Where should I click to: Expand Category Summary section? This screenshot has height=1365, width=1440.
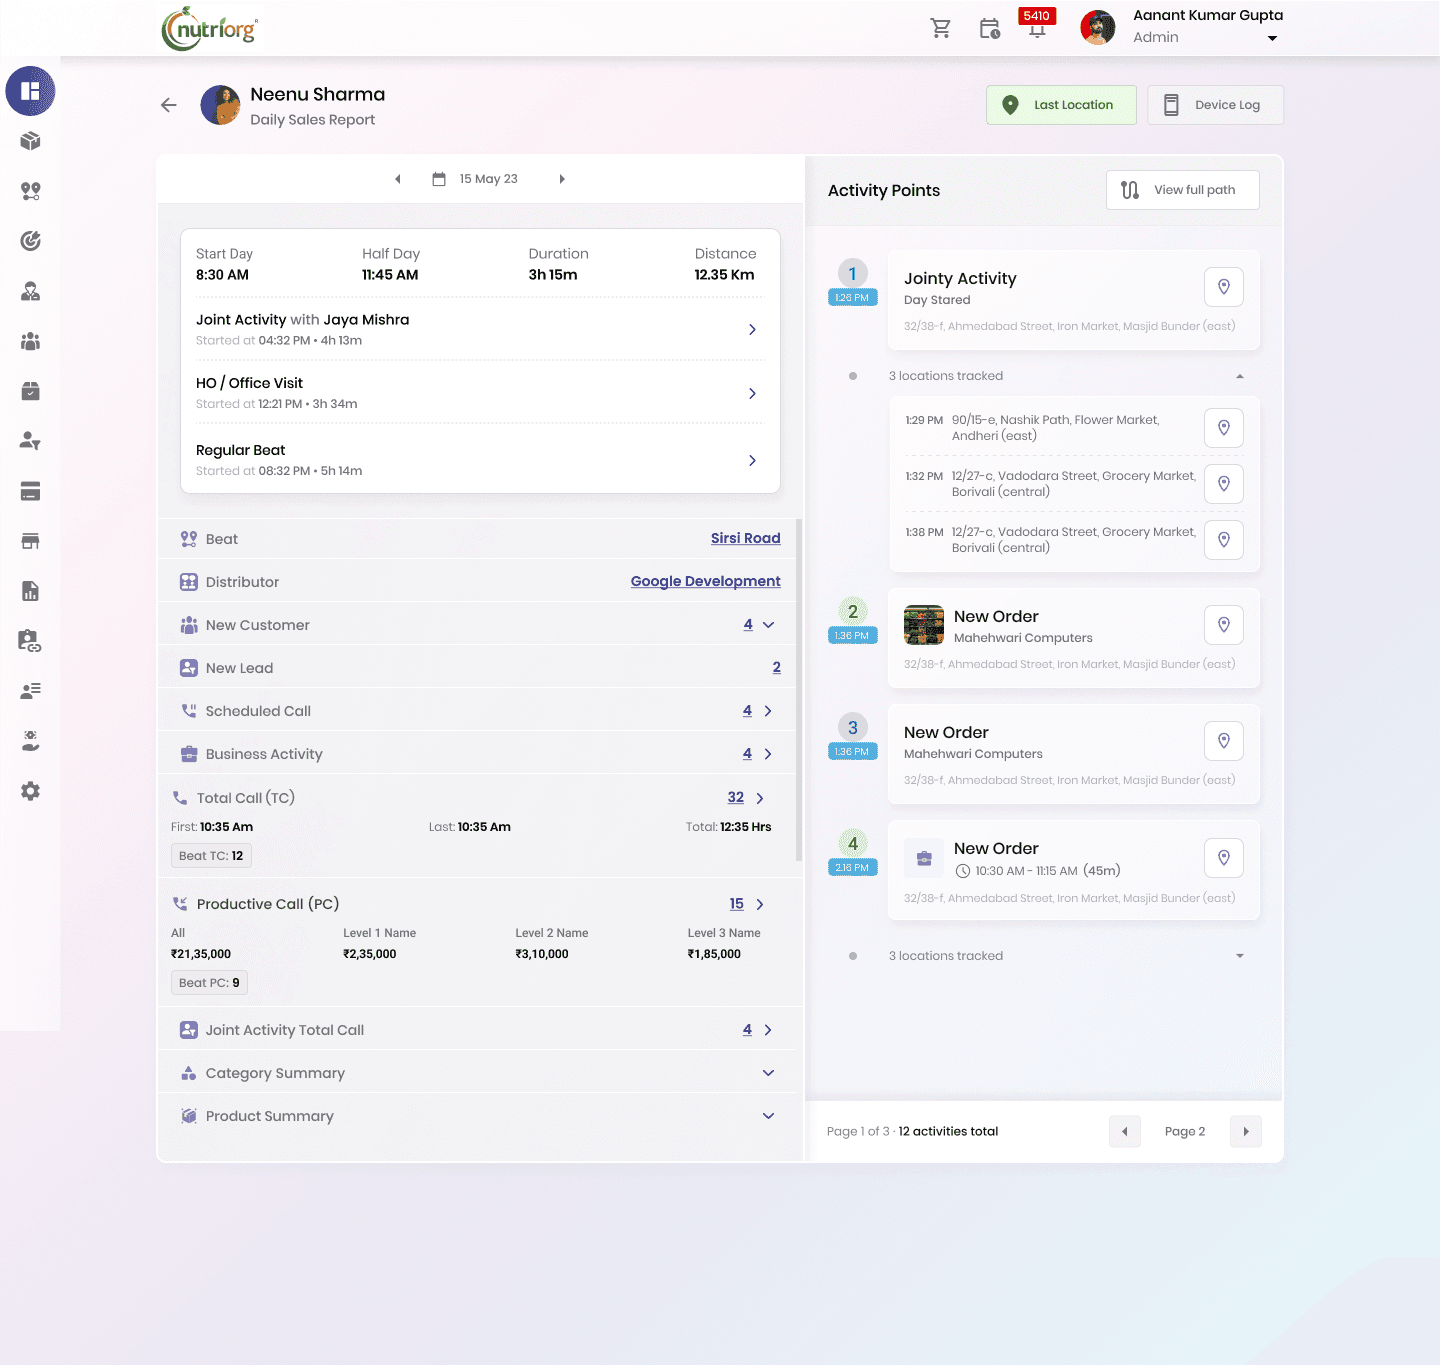point(769,1073)
